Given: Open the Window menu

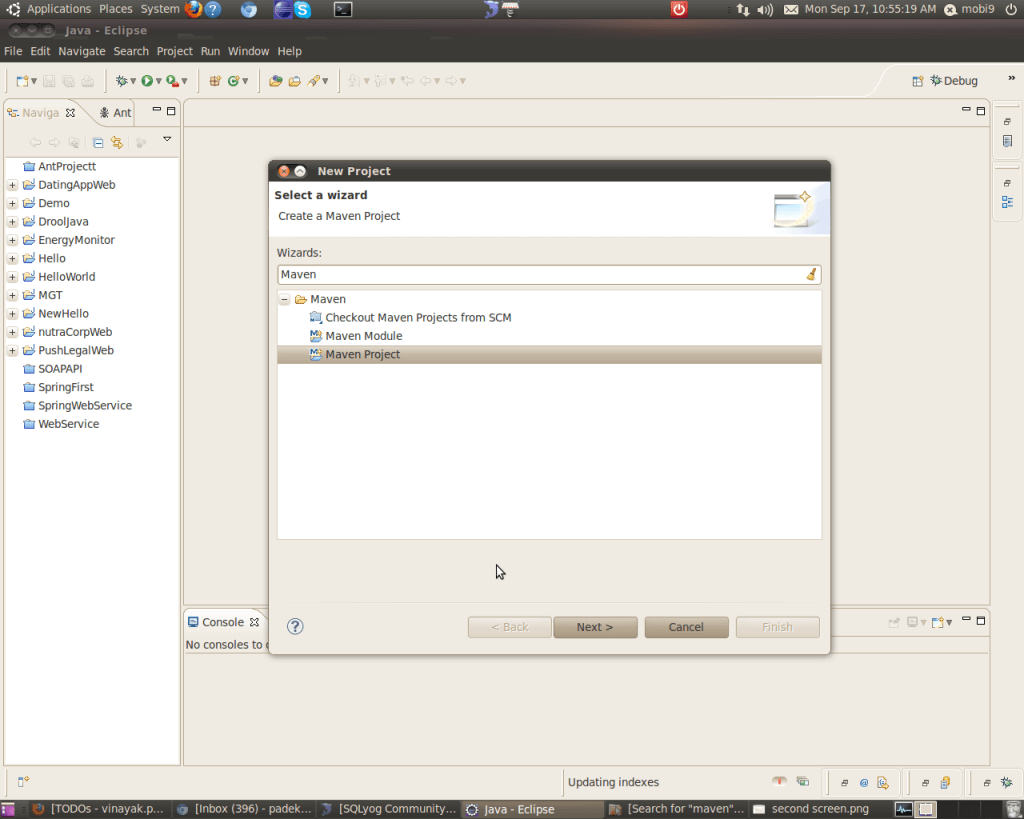Looking at the screenshot, I should coord(248,51).
